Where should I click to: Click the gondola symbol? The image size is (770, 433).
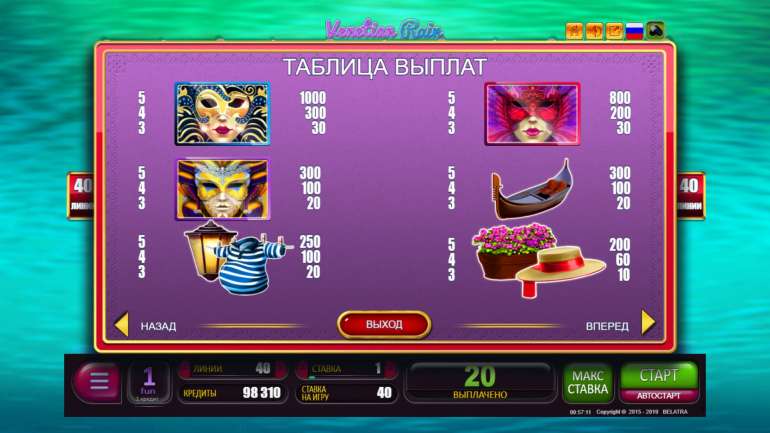click(x=532, y=189)
